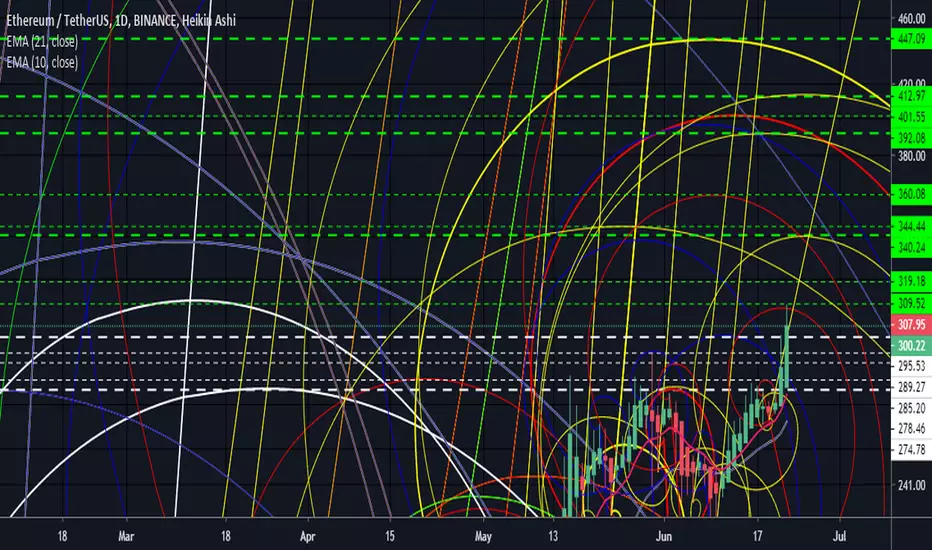This screenshot has height=550, width=932.
Task: Click the 241.00 price axis tick
Action: 912,485
